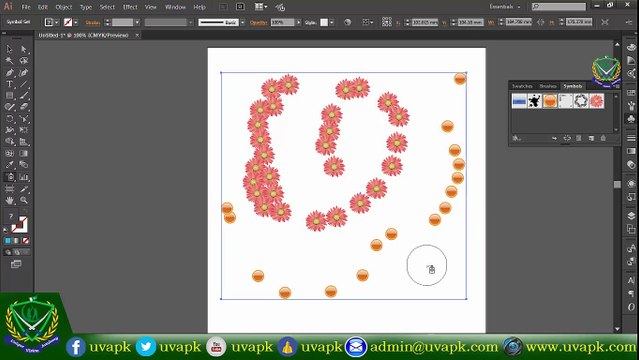Open Symbol Libraries menu in Symbols panel
Image resolution: width=639 pixels, height=360 pixels.
517,138
